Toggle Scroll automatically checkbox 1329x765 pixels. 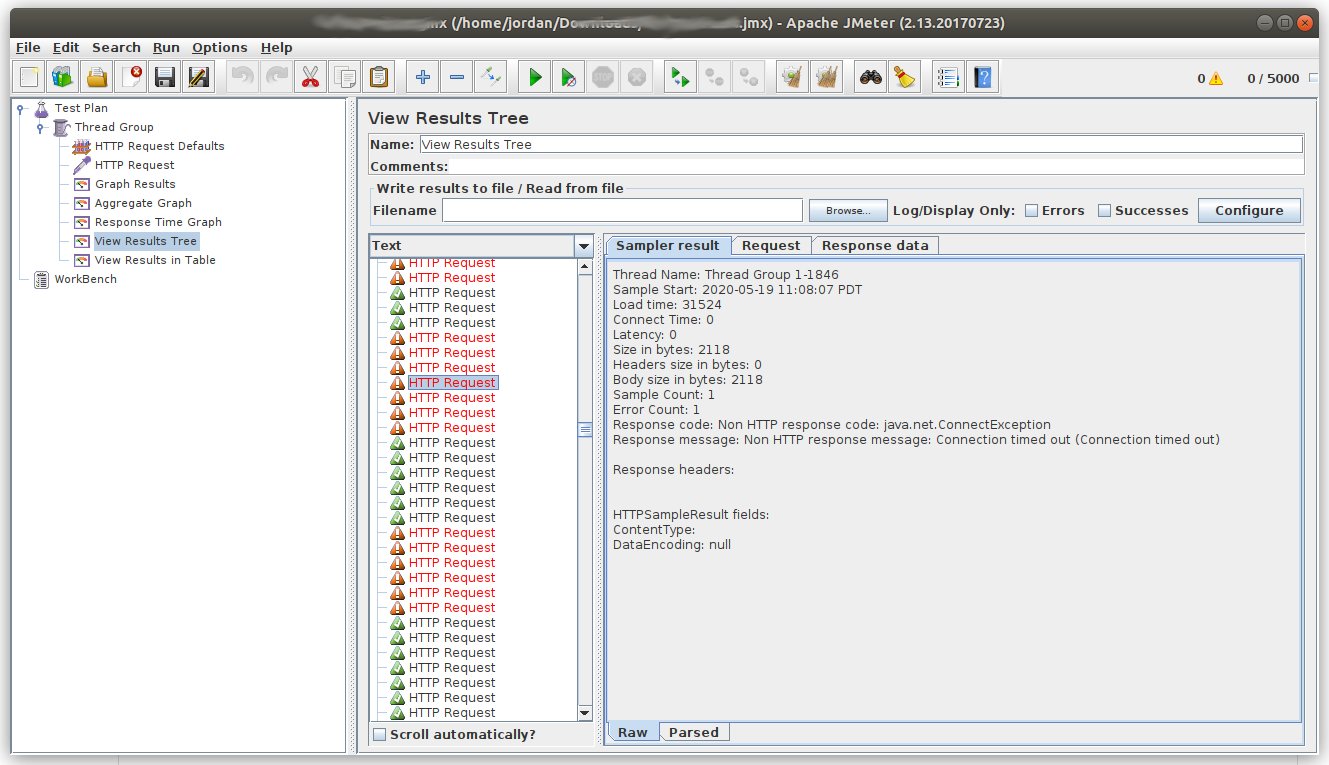(379, 735)
